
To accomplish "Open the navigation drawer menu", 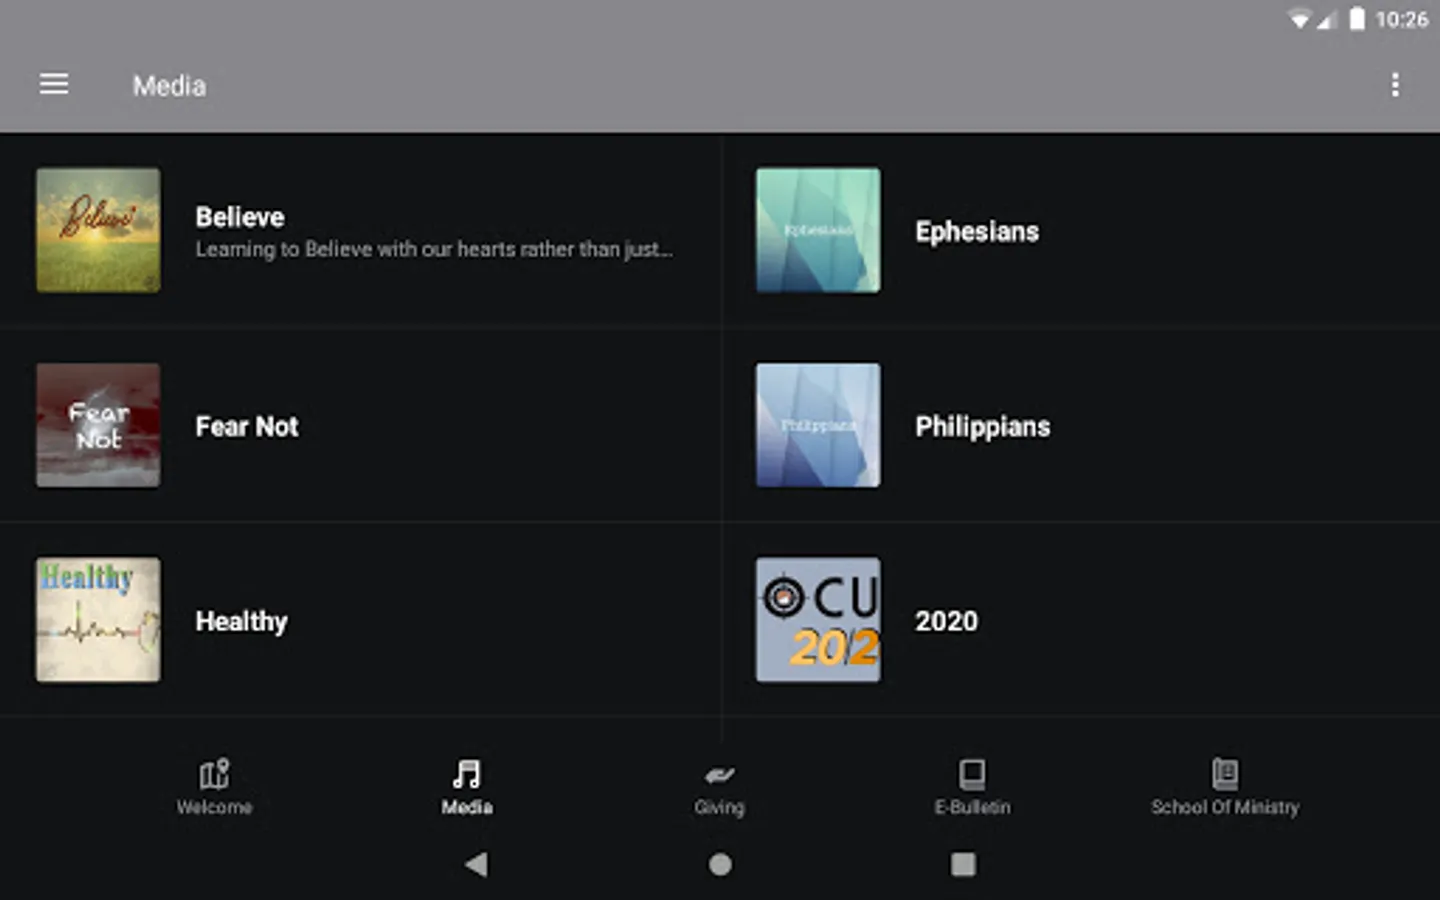I will (x=53, y=84).
